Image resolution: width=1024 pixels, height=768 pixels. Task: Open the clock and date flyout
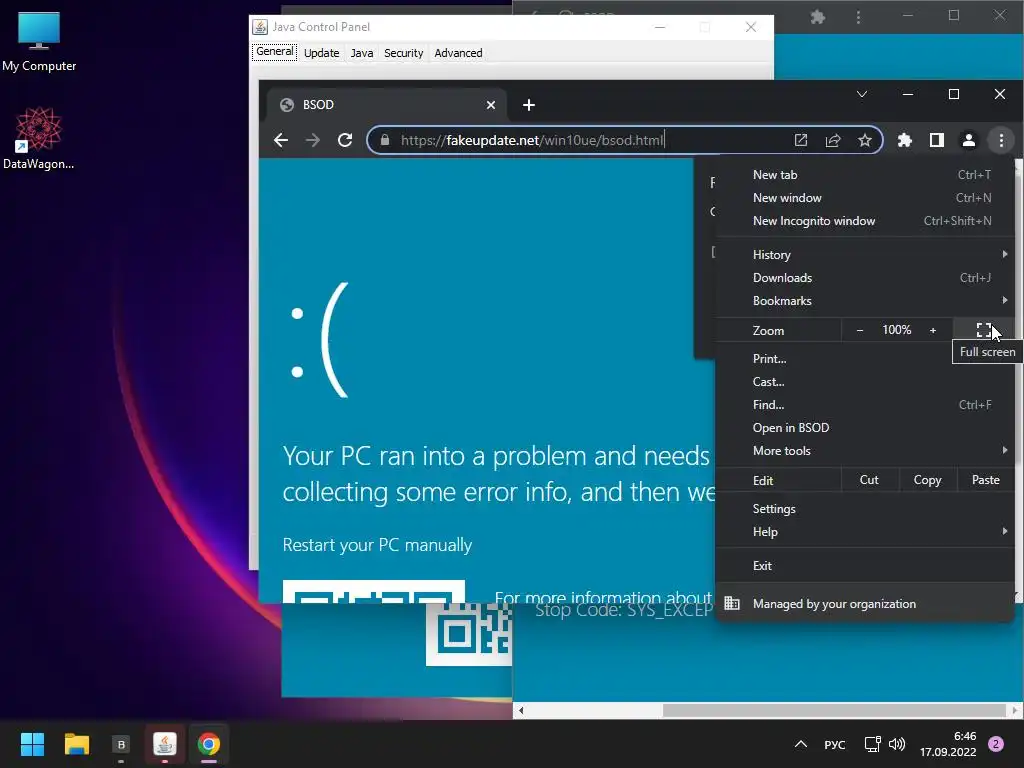click(x=948, y=744)
